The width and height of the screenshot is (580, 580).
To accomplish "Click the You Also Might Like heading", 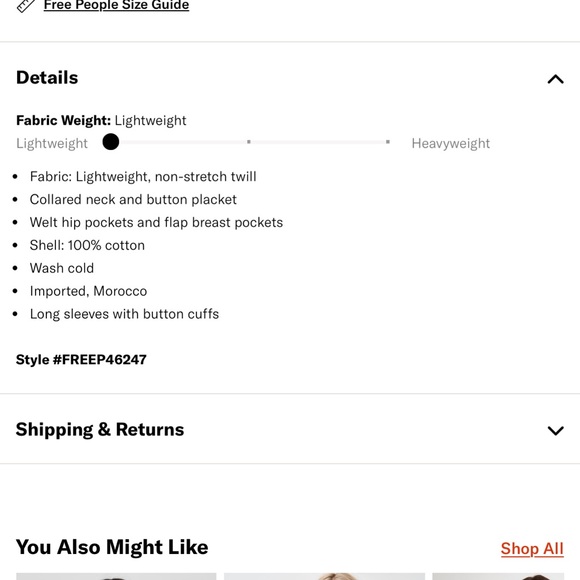I will click(x=112, y=547).
